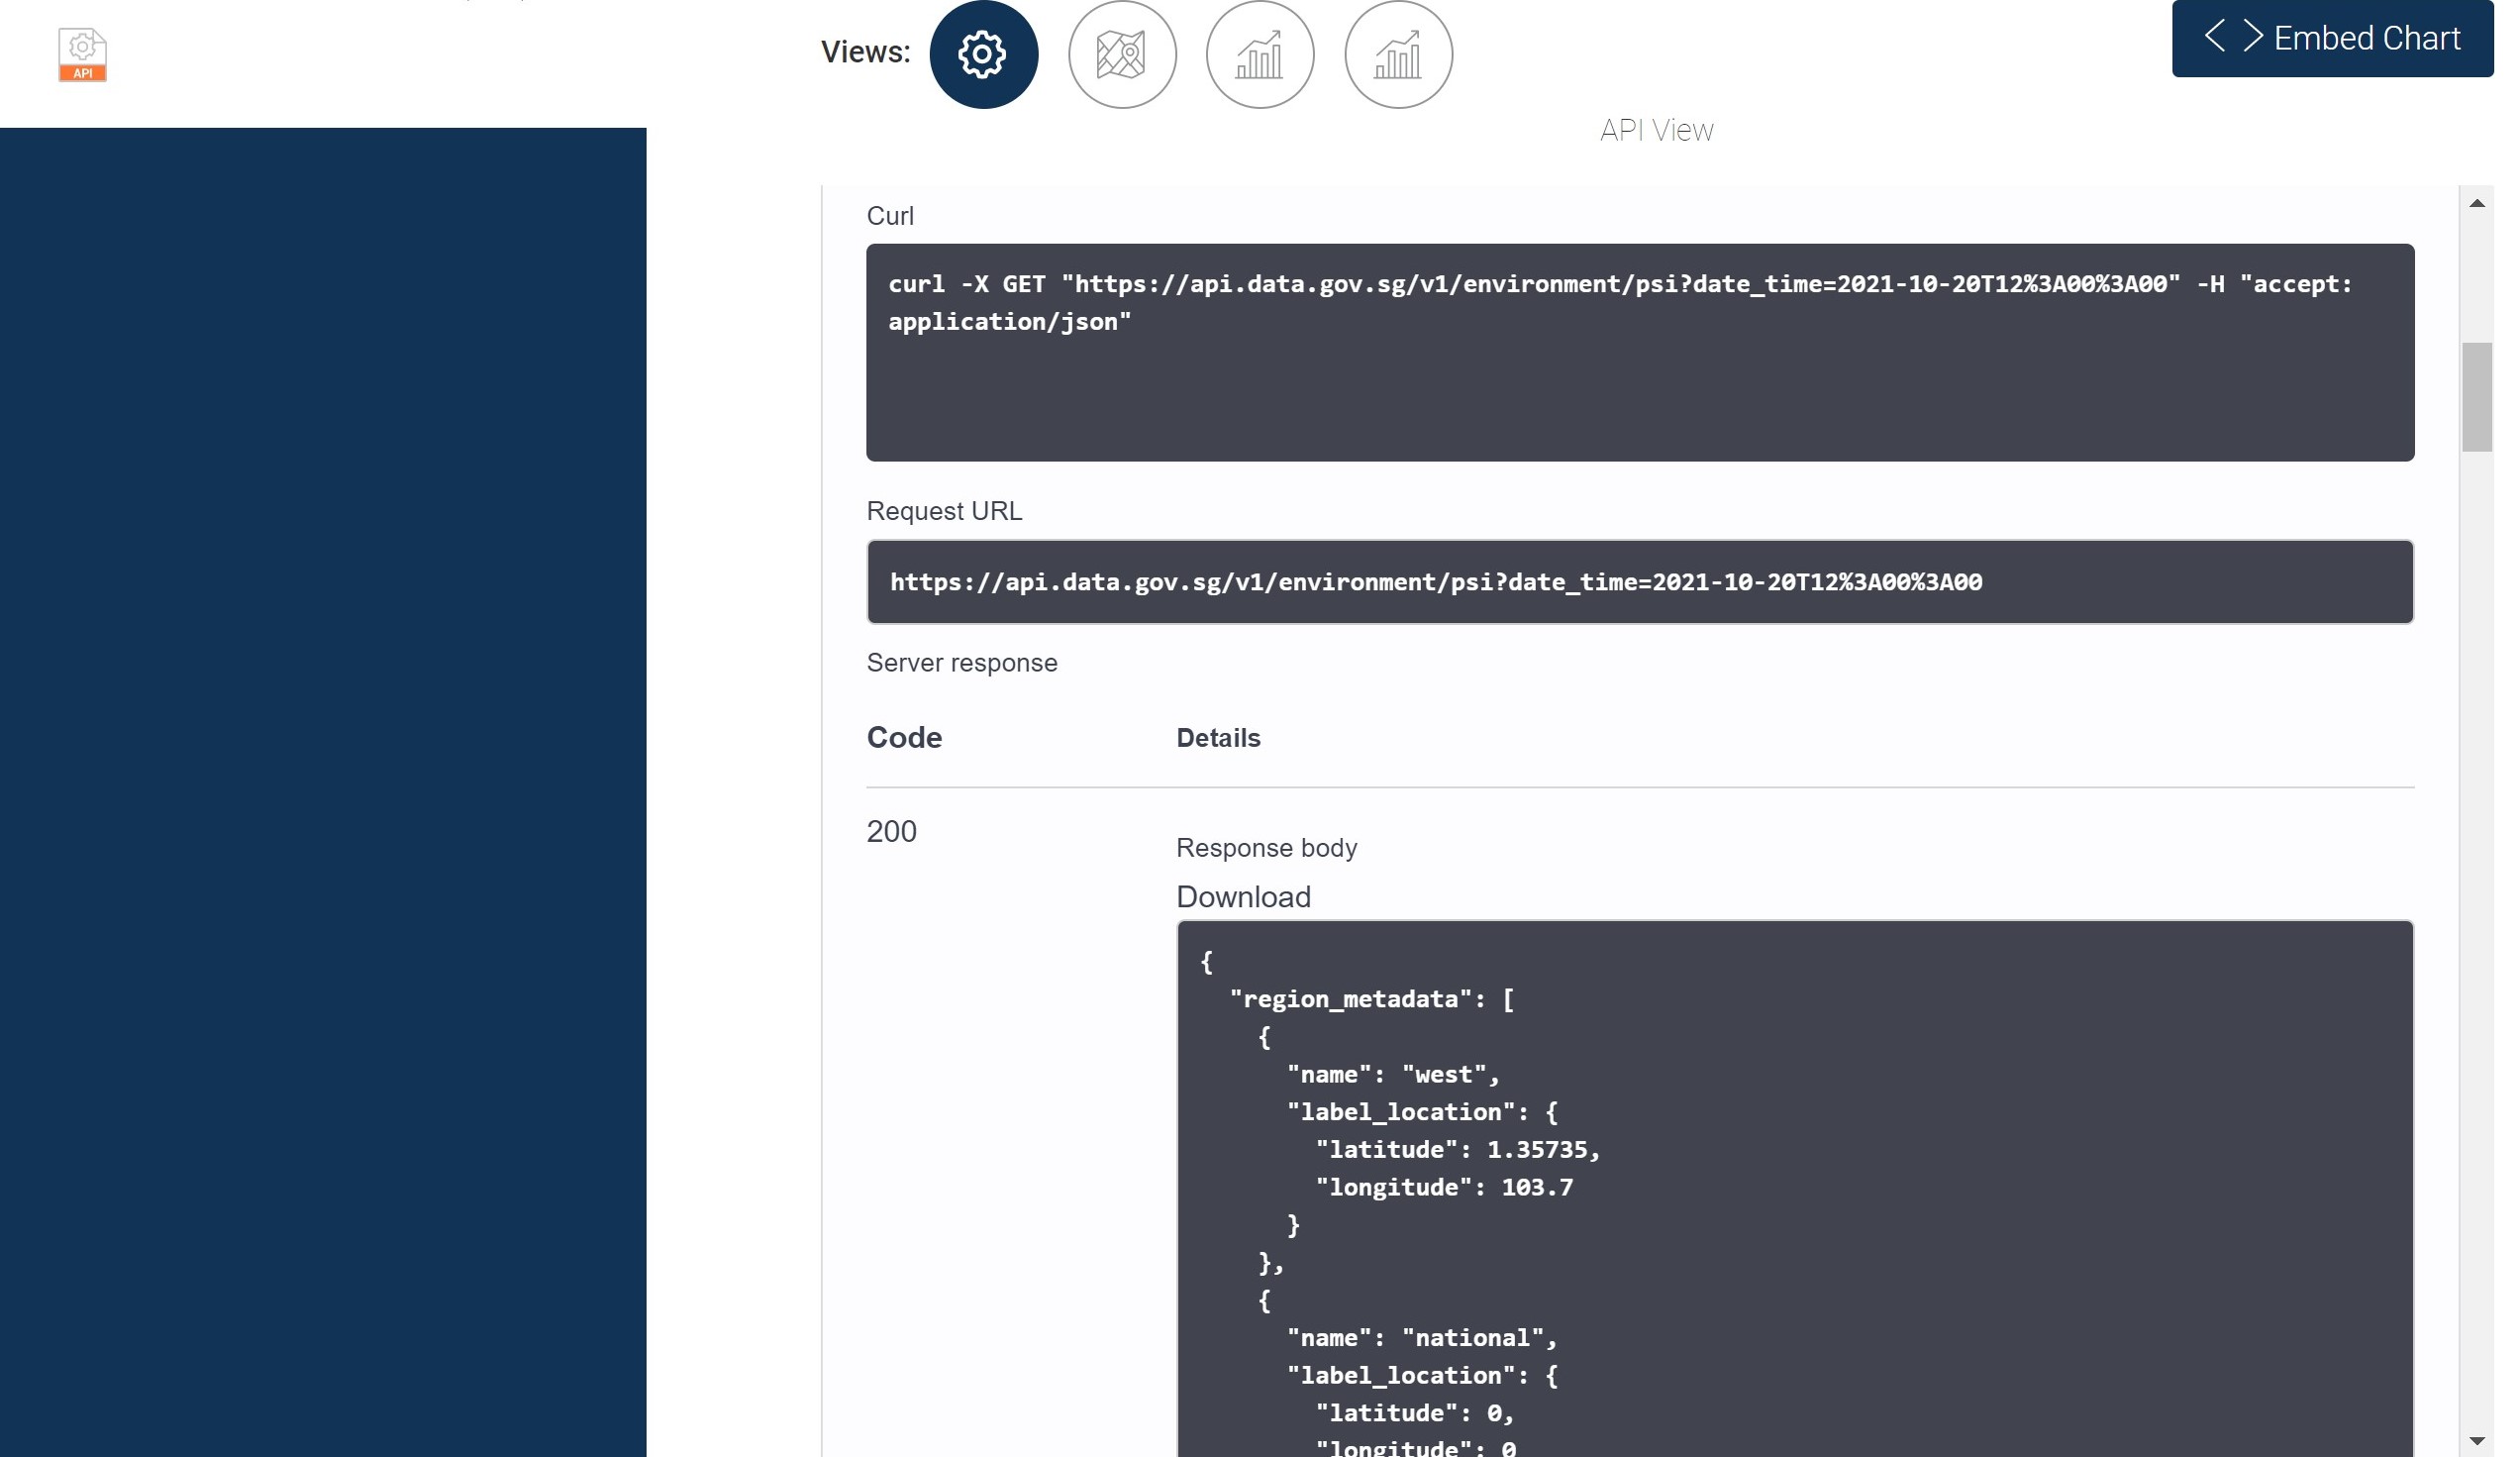This screenshot has height=1457, width=2520.
Task: Switch to the map view icon
Action: (1122, 54)
